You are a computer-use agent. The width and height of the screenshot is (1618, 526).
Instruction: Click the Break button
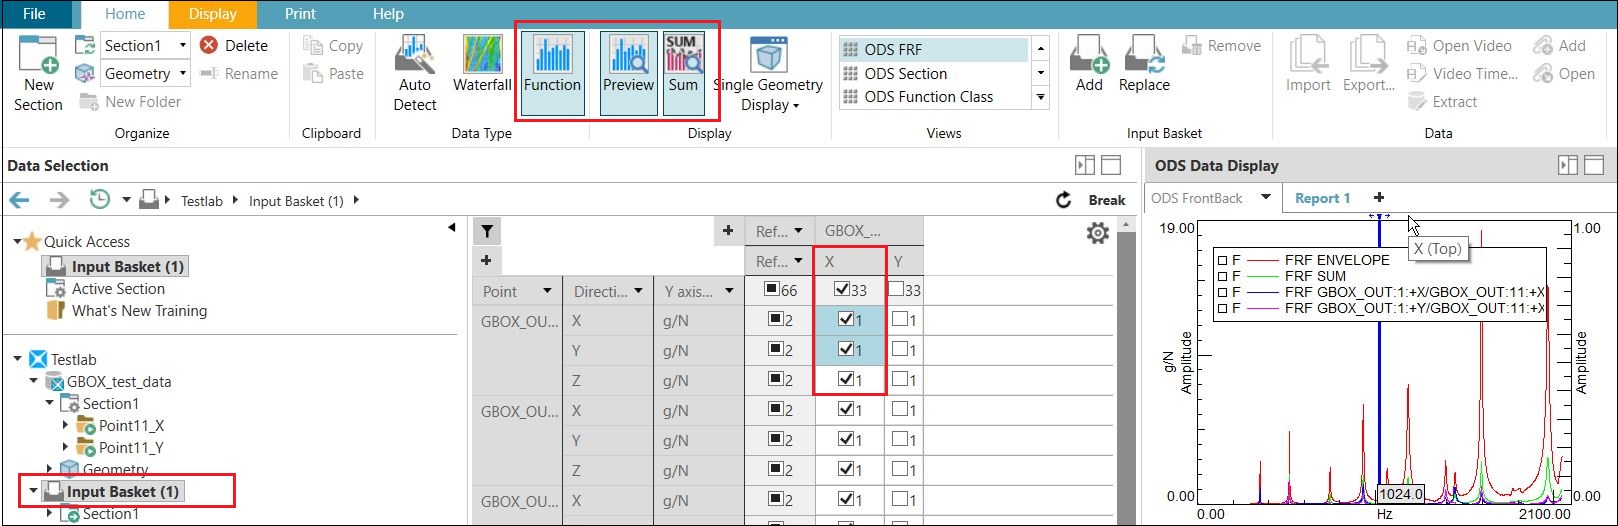click(x=1107, y=200)
